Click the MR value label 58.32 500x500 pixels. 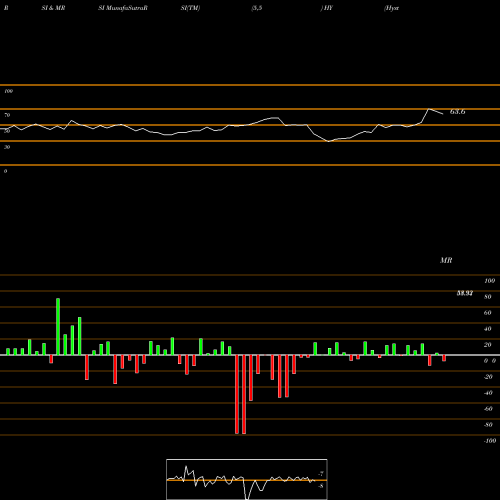[x=465, y=293]
